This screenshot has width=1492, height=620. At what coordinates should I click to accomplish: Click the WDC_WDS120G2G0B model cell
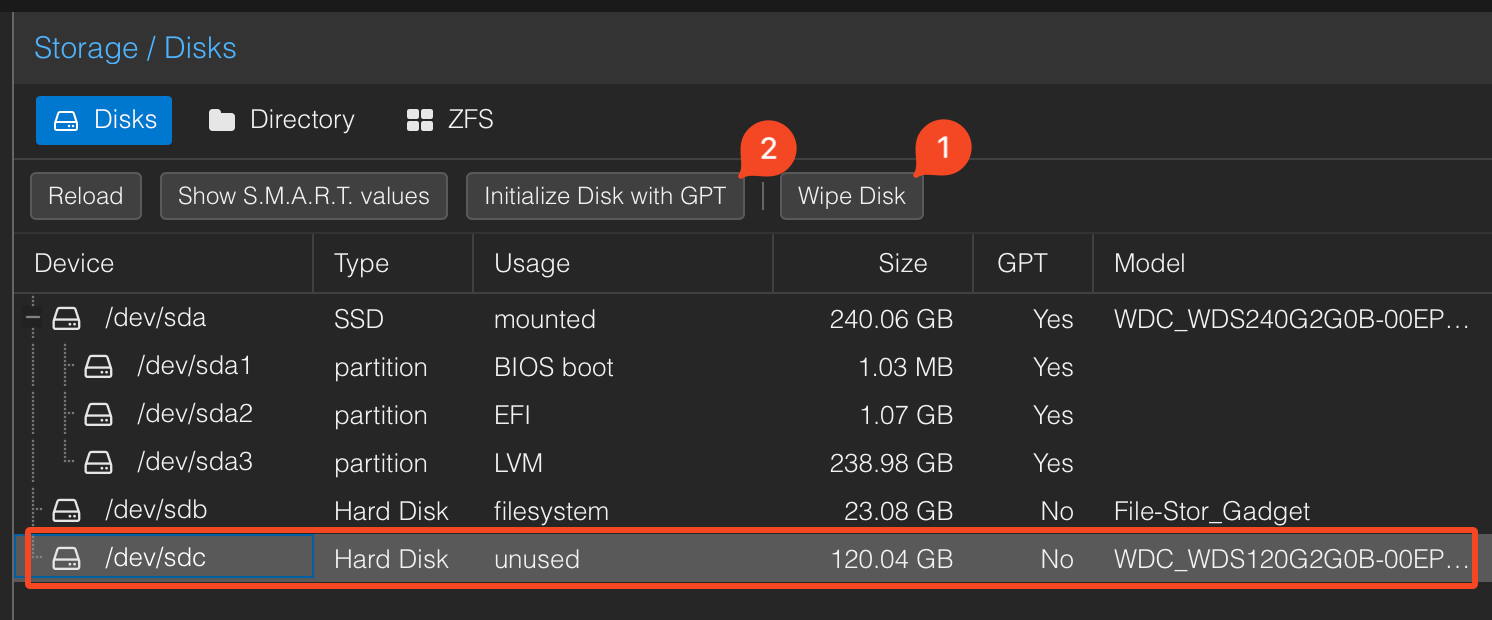coord(1292,560)
